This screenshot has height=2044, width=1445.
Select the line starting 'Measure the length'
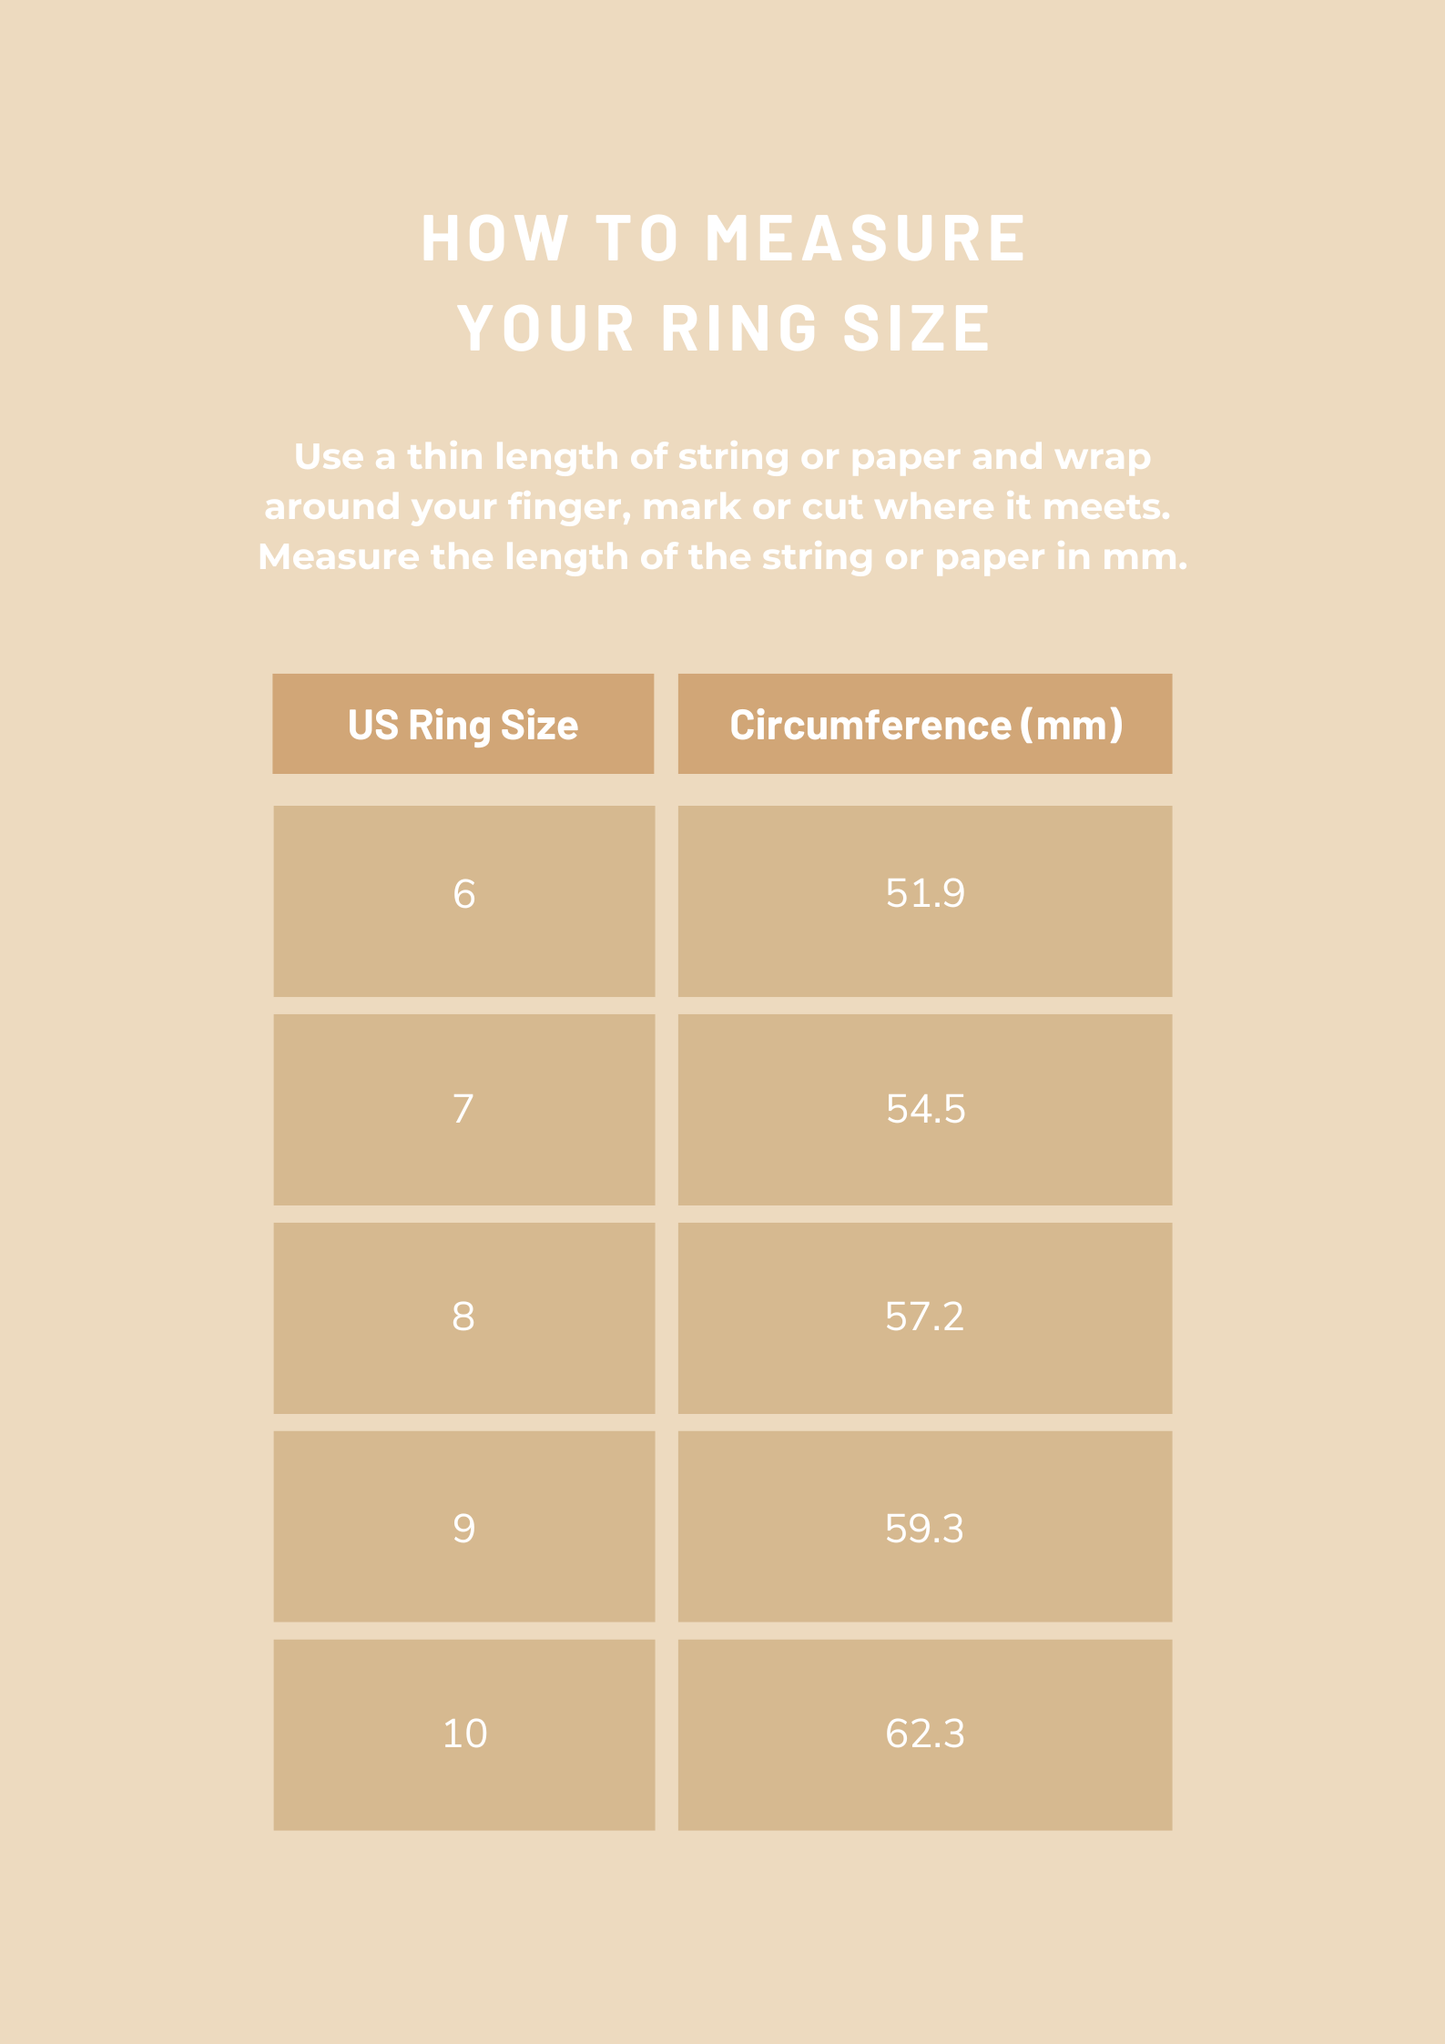pos(722,557)
